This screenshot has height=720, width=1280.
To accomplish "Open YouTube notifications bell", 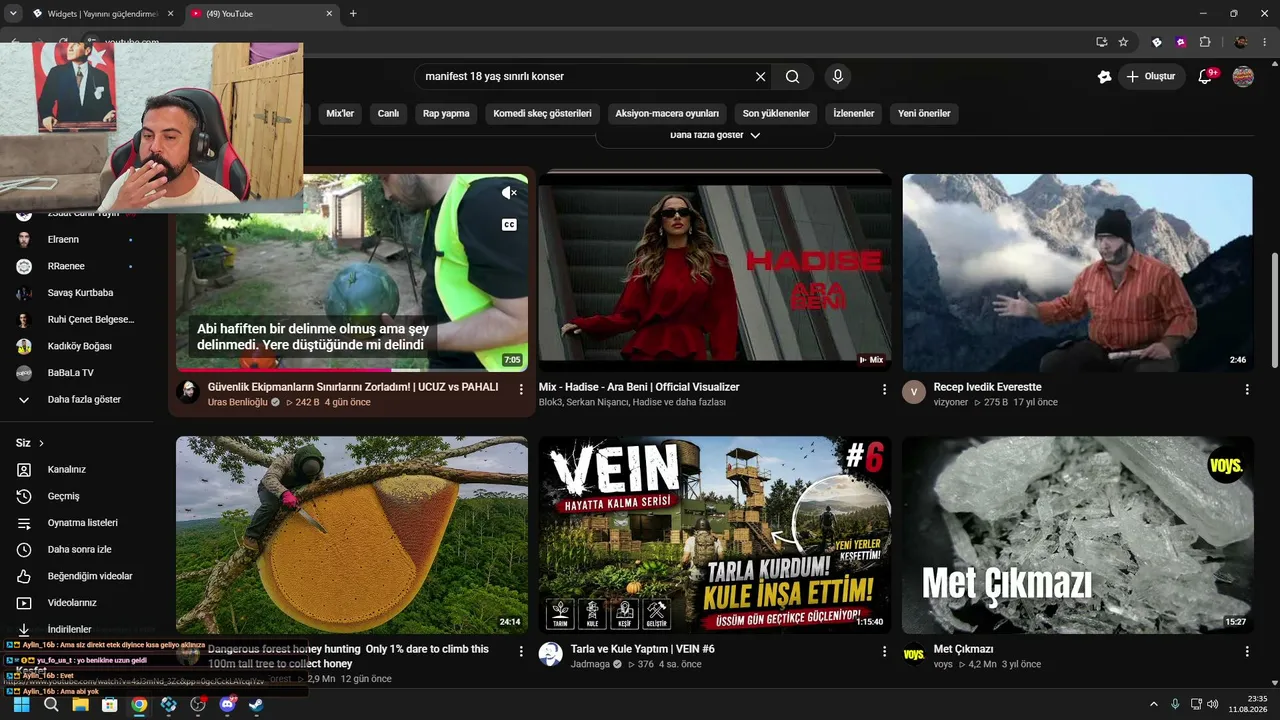I will point(1205,76).
